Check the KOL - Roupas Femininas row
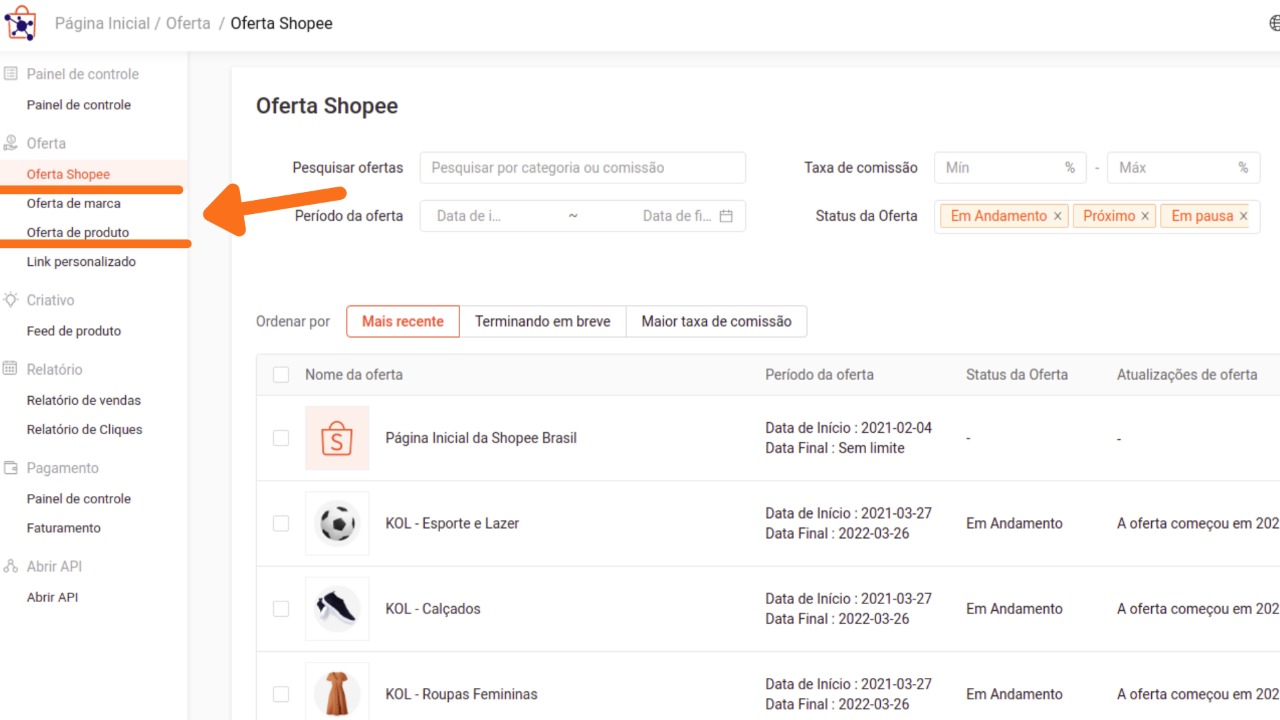1280x720 pixels. tap(281, 694)
